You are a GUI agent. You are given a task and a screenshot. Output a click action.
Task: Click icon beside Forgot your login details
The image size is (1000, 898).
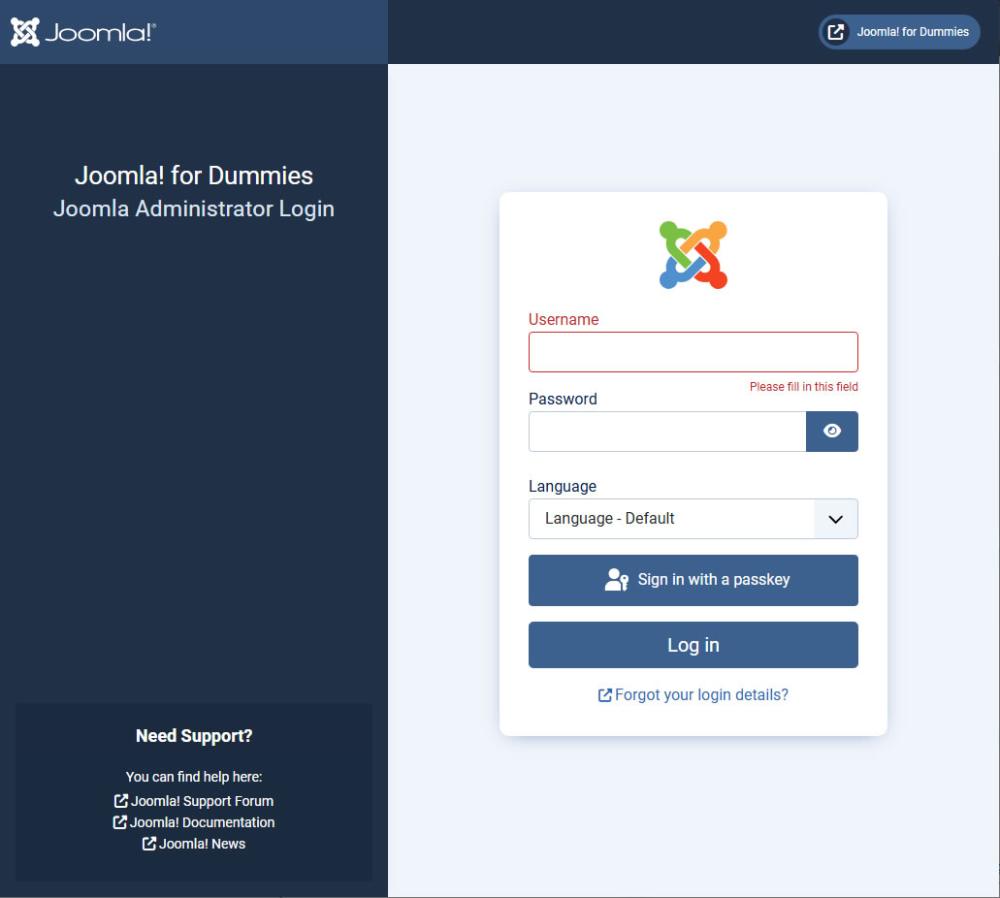click(605, 695)
